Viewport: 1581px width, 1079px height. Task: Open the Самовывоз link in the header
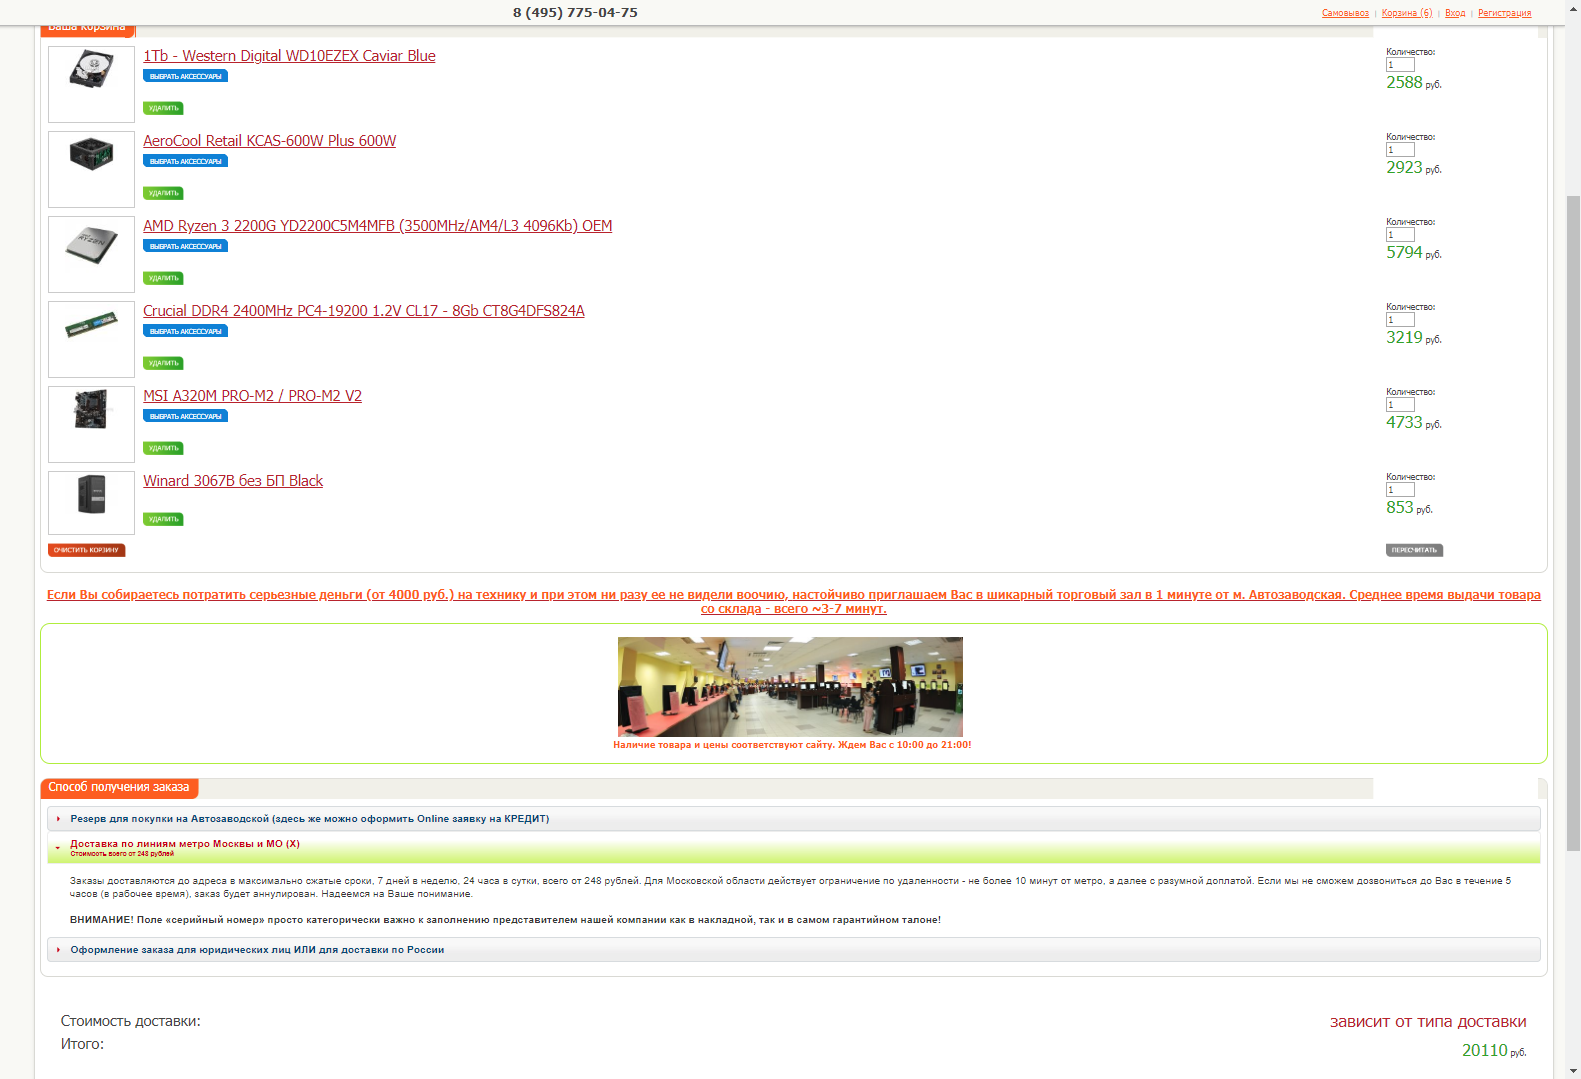pyautogui.click(x=1345, y=13)
